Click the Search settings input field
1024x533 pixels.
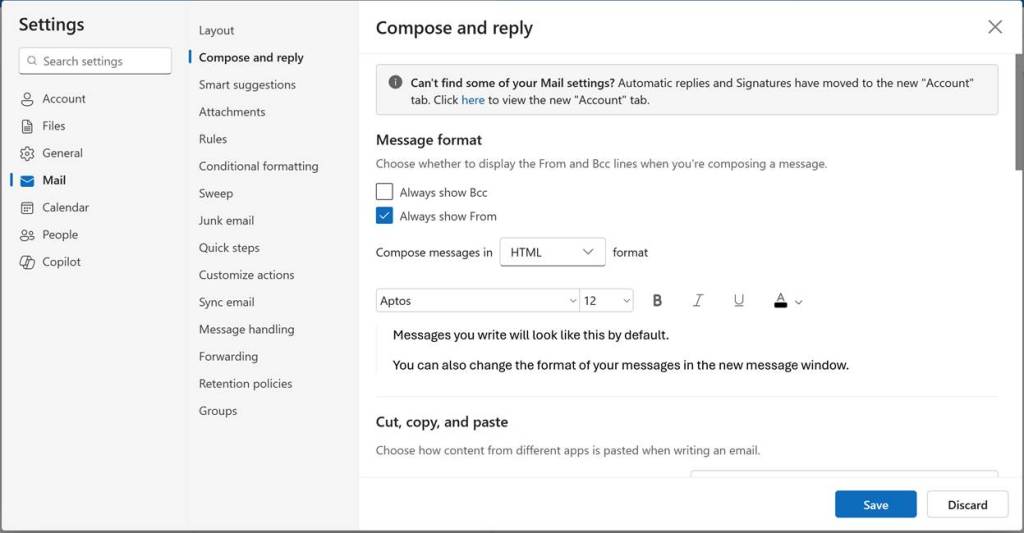[x=95, y=61]
